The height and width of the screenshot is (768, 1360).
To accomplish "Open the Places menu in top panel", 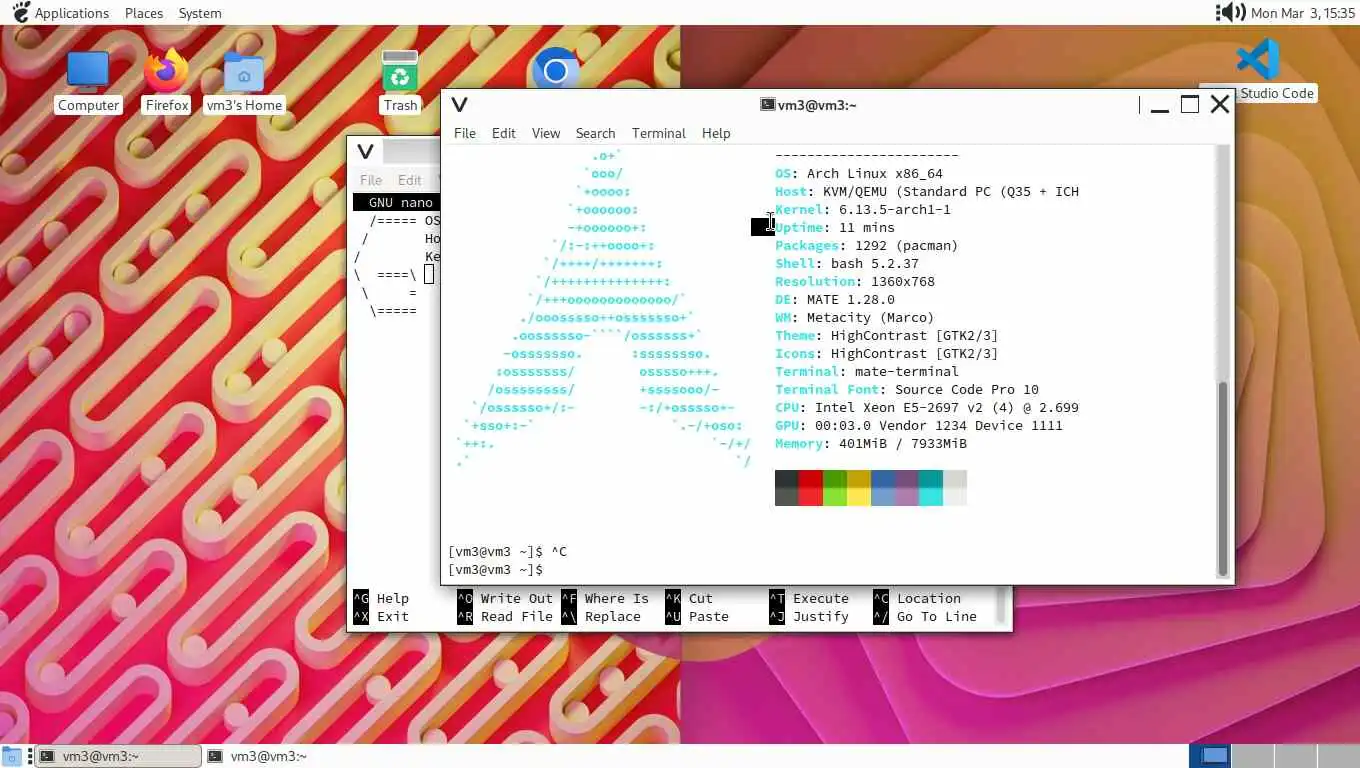I will (x=144, y=13).
